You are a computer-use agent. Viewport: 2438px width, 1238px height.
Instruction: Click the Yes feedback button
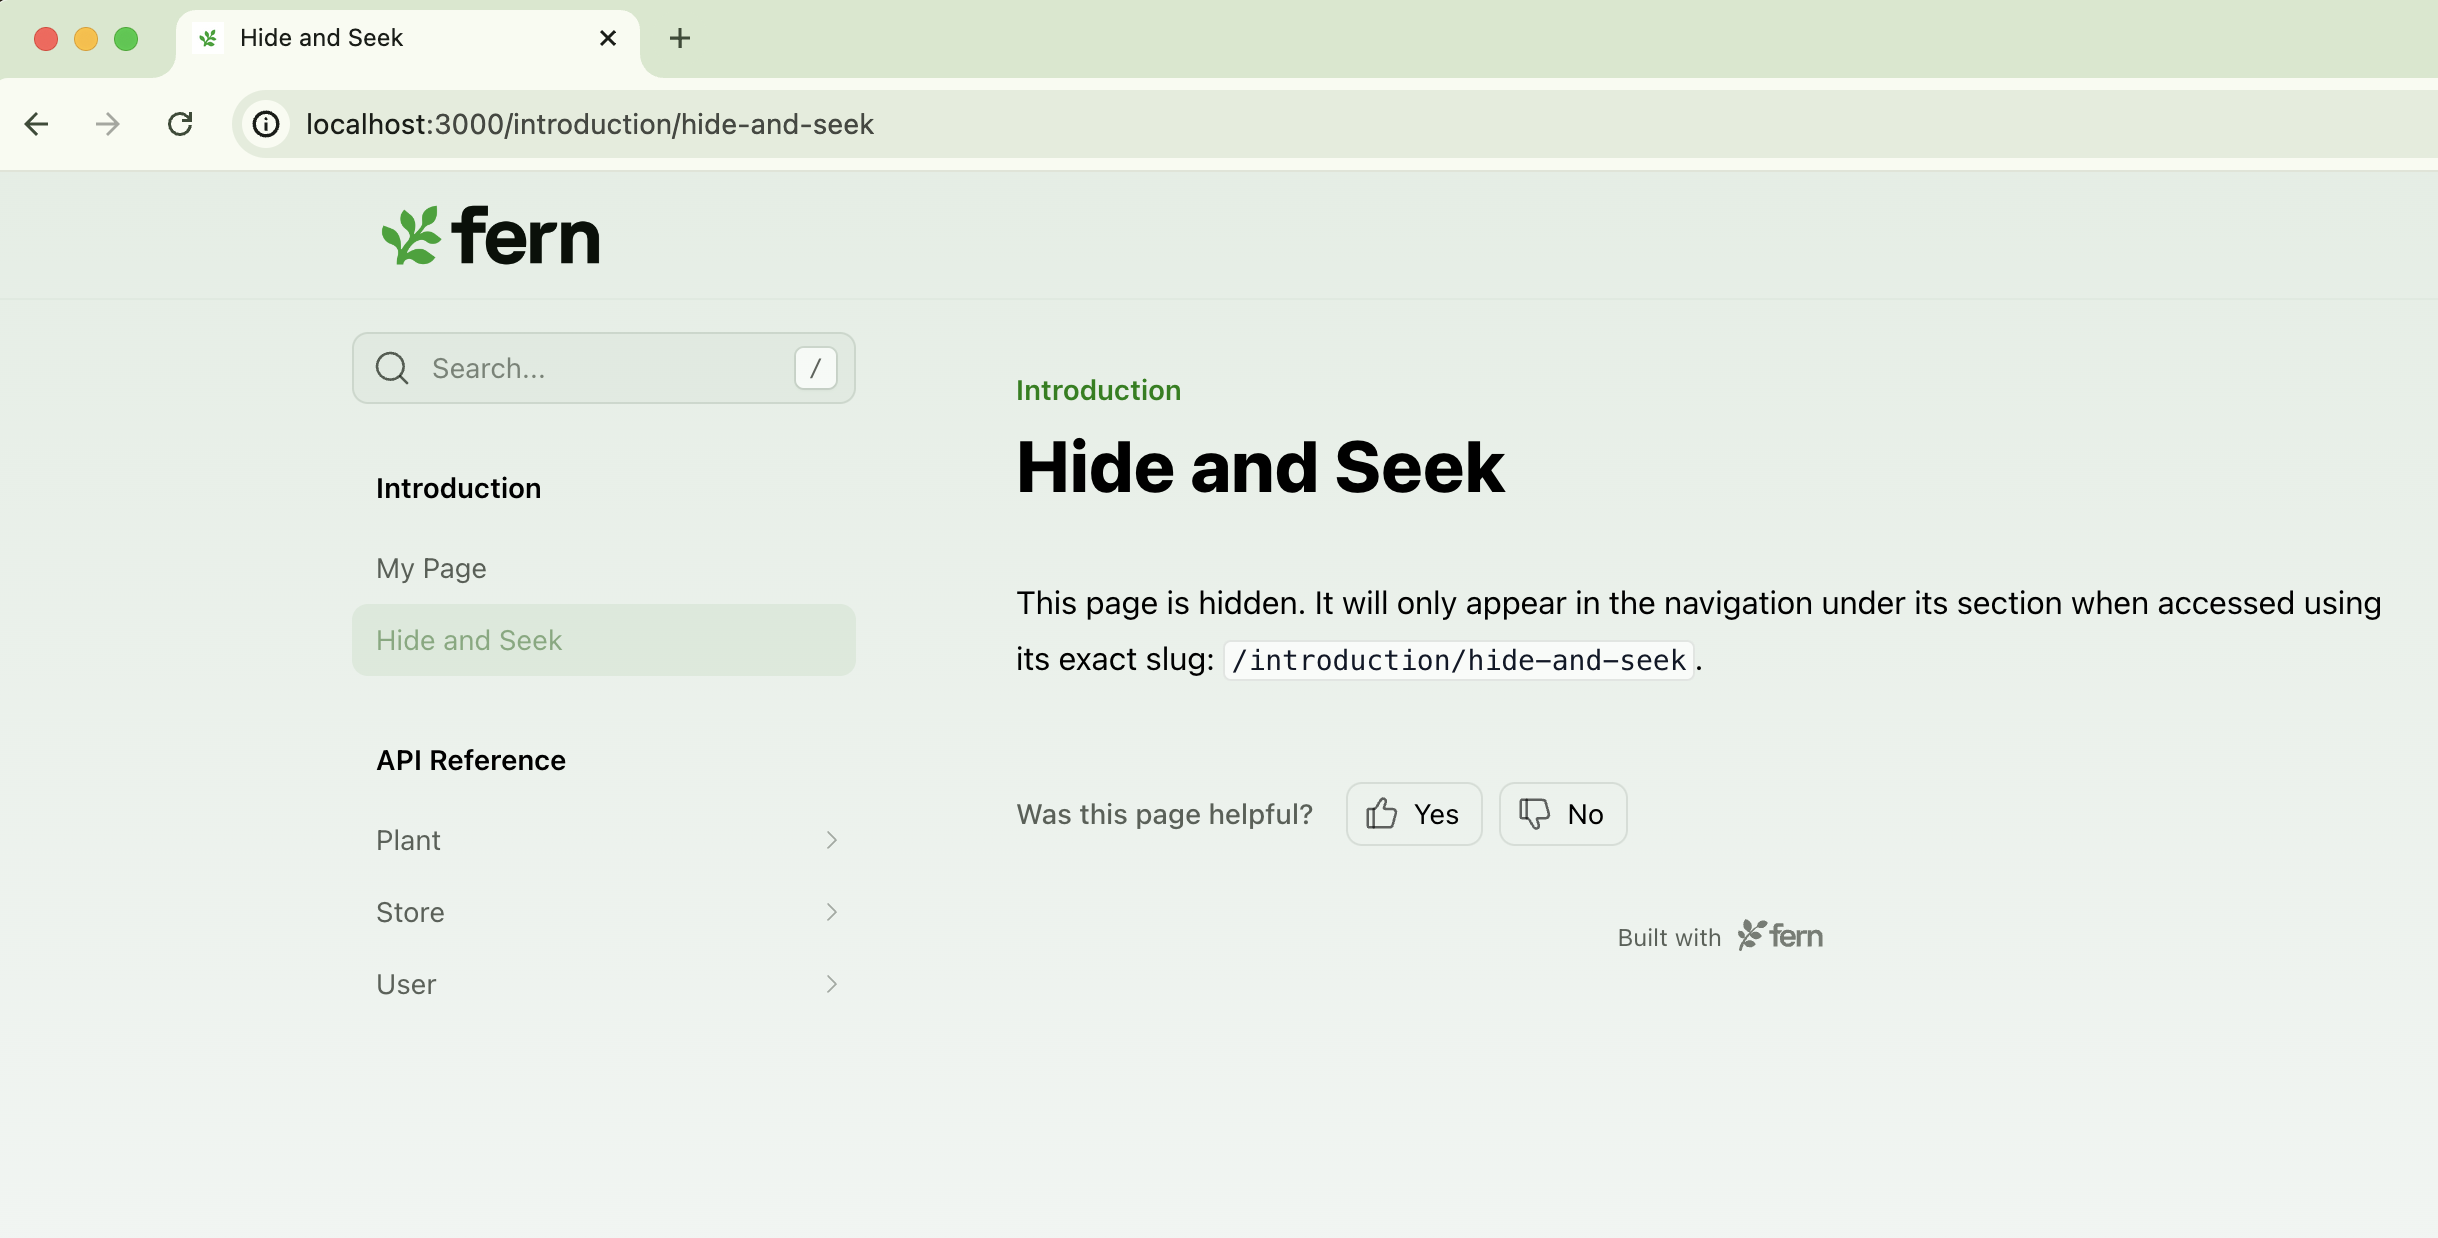[1413, 813]
